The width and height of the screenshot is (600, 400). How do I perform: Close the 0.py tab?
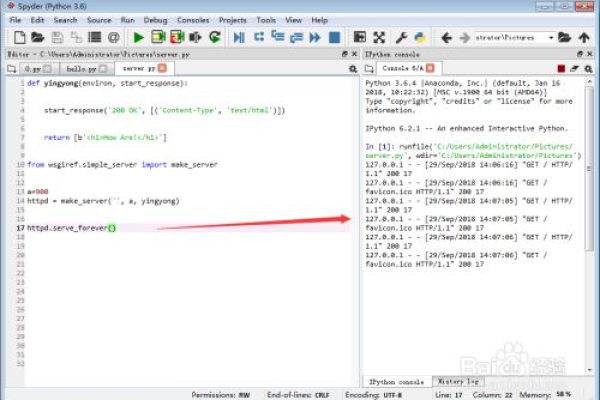coord(47,69)
